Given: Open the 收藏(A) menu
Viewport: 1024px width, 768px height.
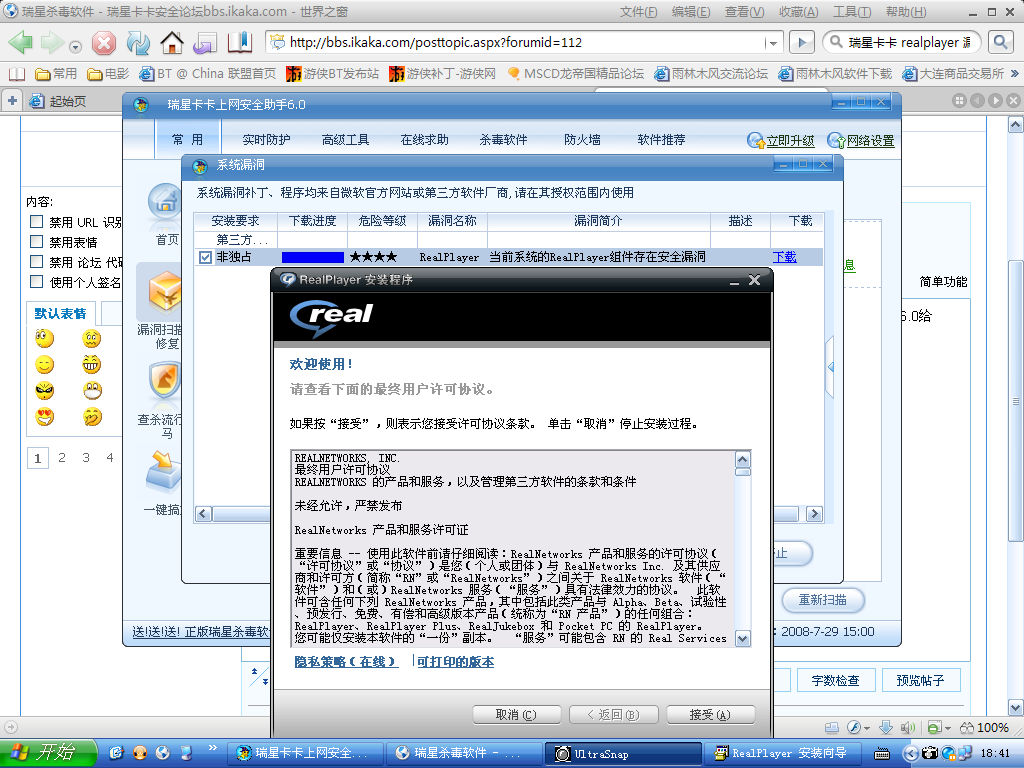Looking at the screenshot, I should pyautogui.click(x=798, y=12).
